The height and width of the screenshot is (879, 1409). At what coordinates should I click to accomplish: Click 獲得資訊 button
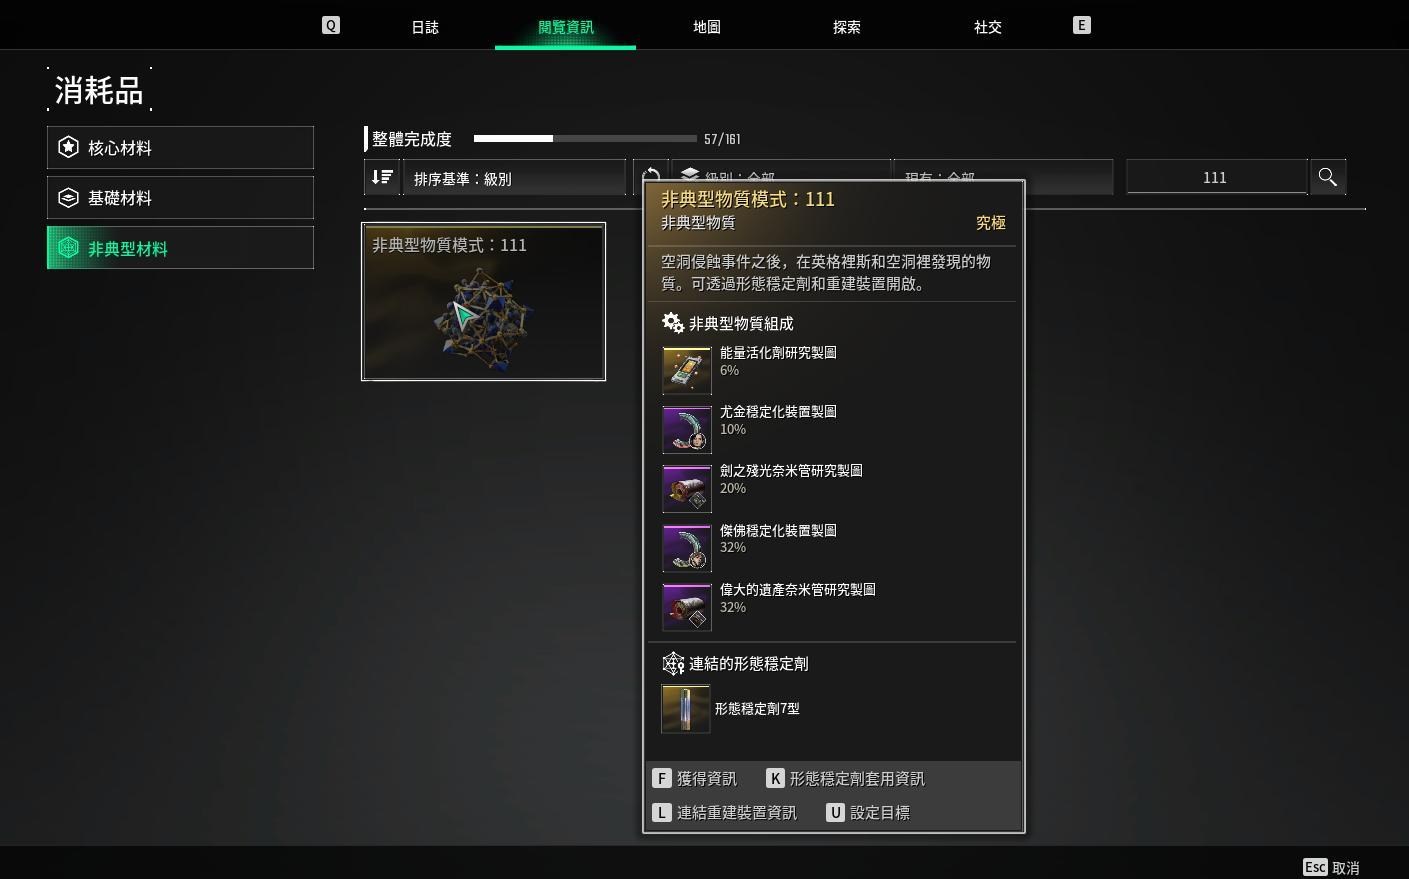(x=695, y=779)
